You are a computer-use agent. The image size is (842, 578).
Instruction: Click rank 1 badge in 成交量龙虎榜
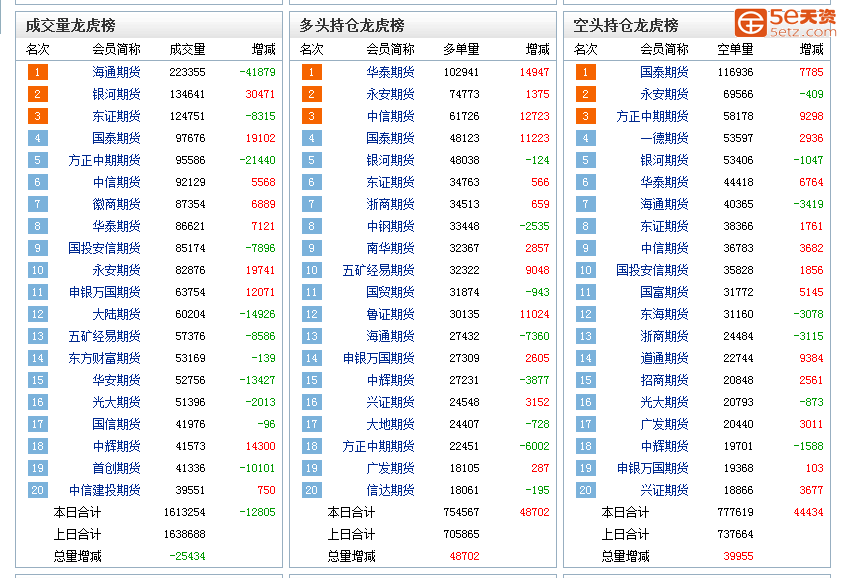pos(38,72)
